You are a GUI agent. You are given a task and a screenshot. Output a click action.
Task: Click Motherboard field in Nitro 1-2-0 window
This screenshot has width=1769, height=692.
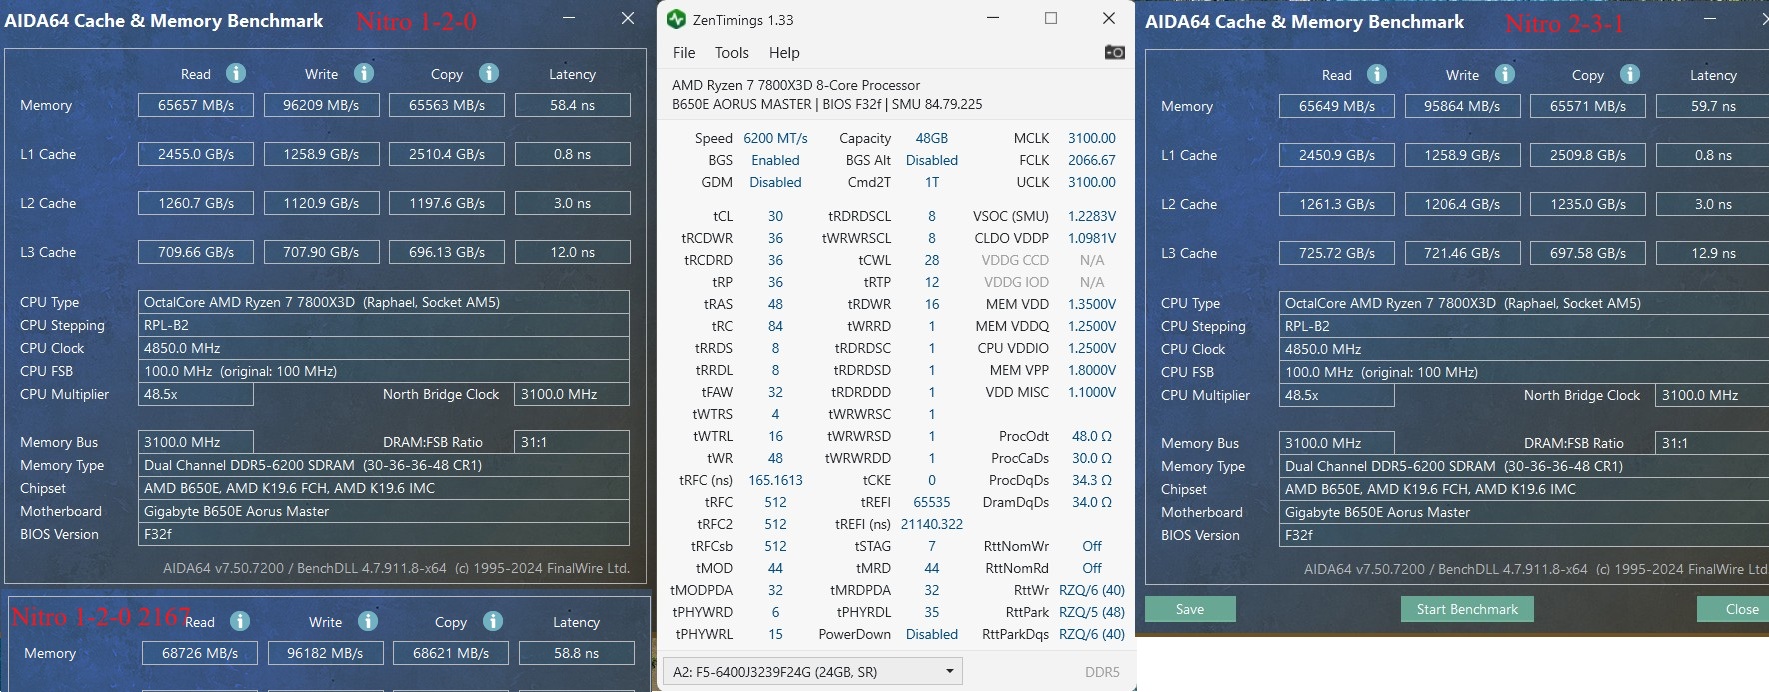[384, 511]
